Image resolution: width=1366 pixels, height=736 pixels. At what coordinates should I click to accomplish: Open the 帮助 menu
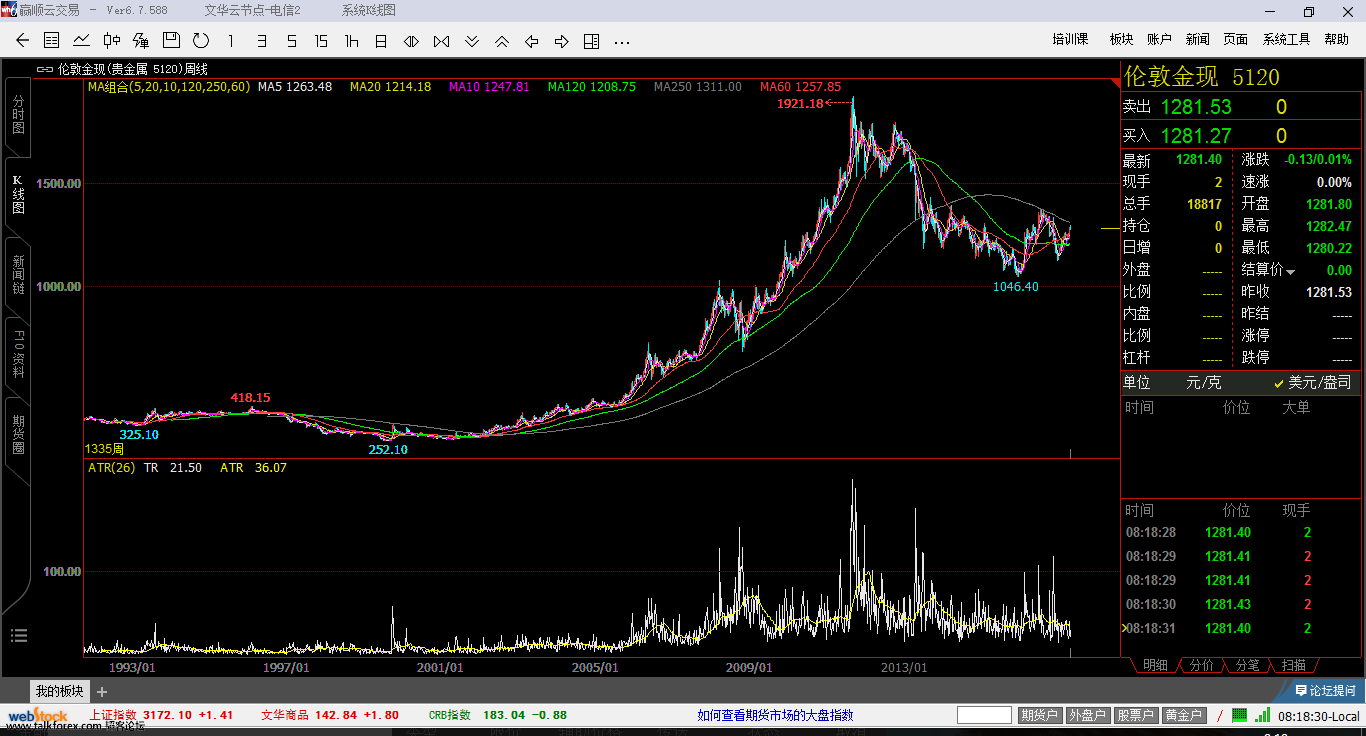coord(1336,40)
